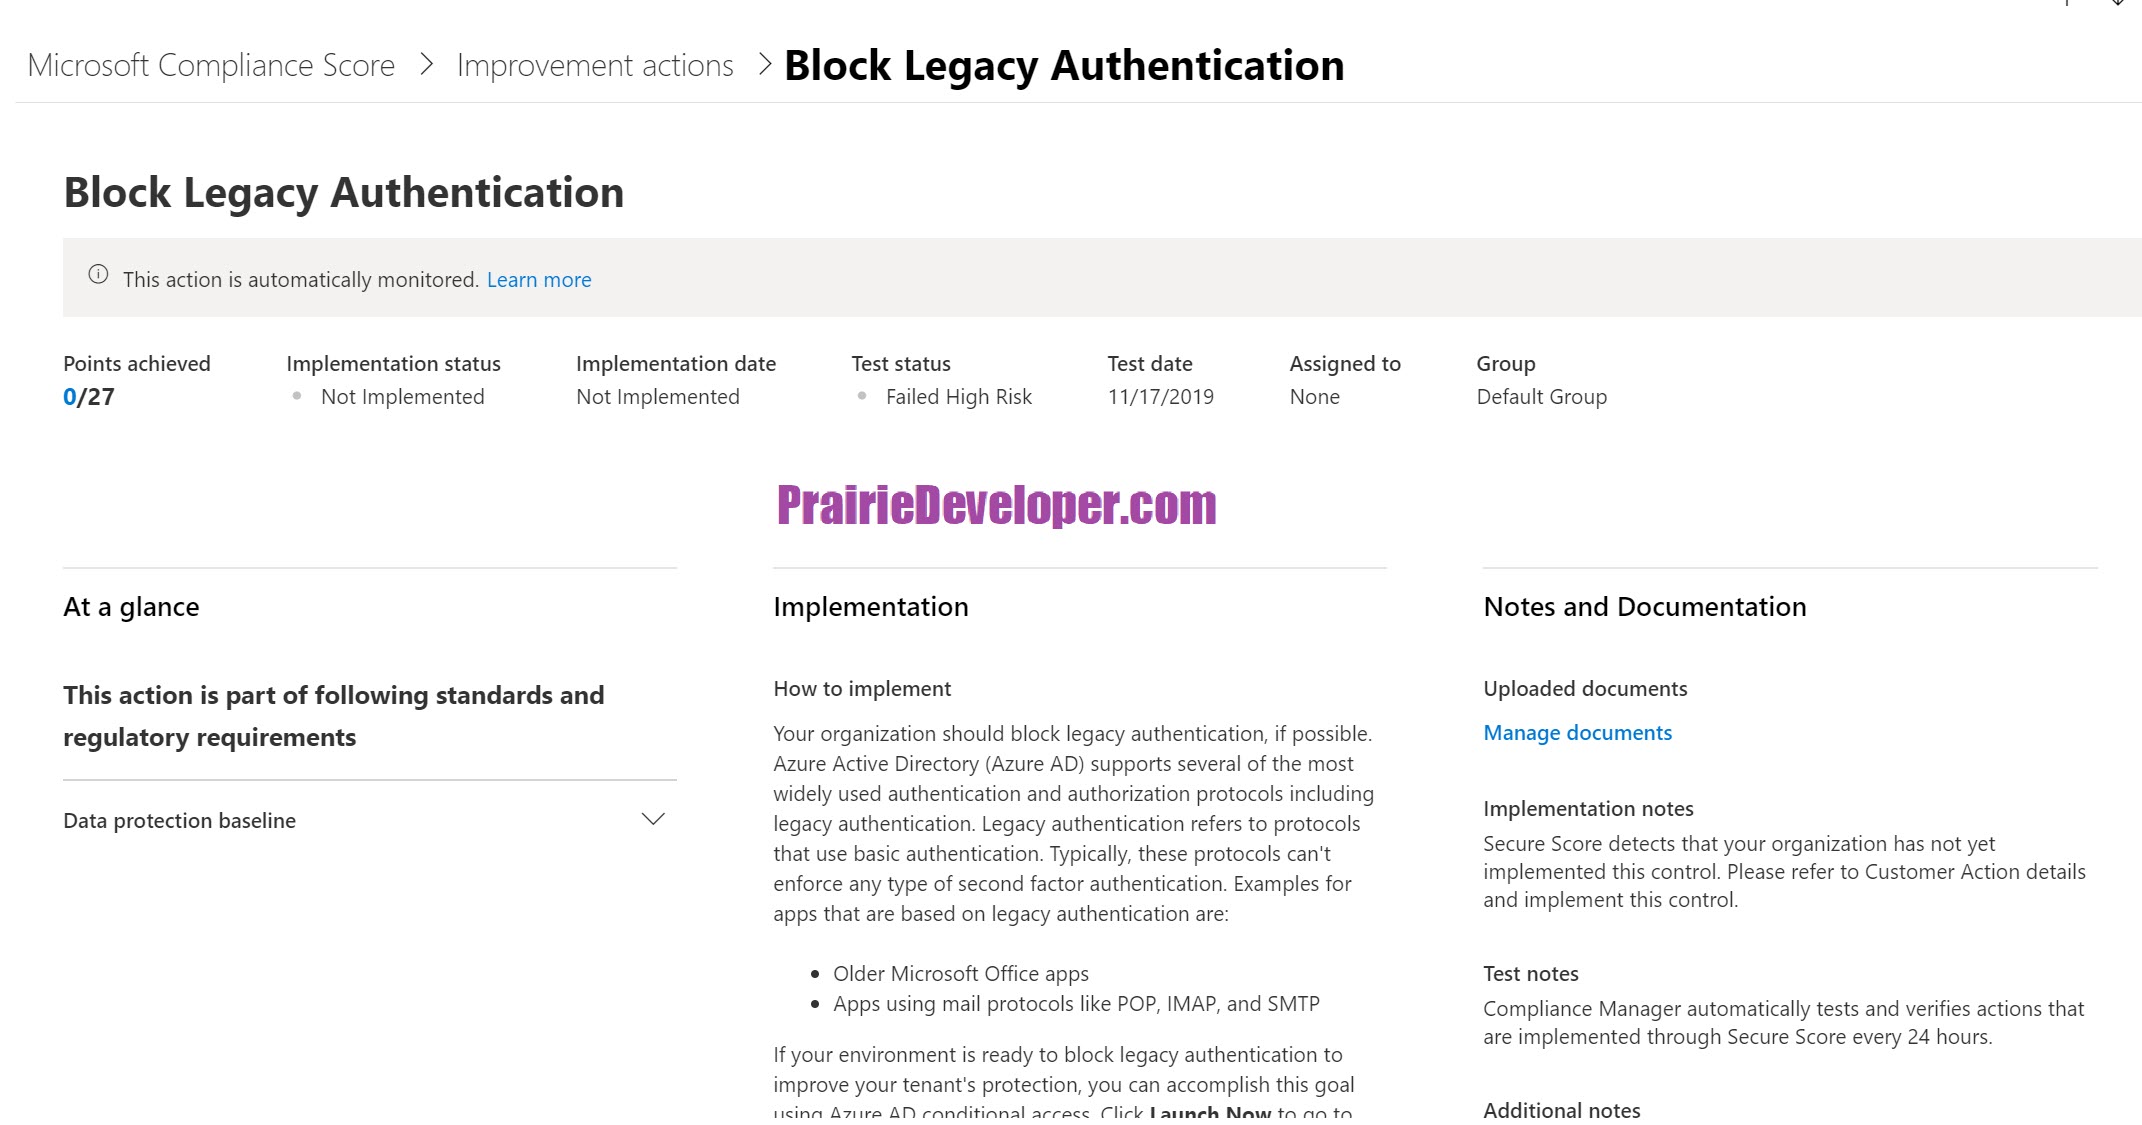Click the status dot beside Failed High Risk

click(x=862, y=396)
